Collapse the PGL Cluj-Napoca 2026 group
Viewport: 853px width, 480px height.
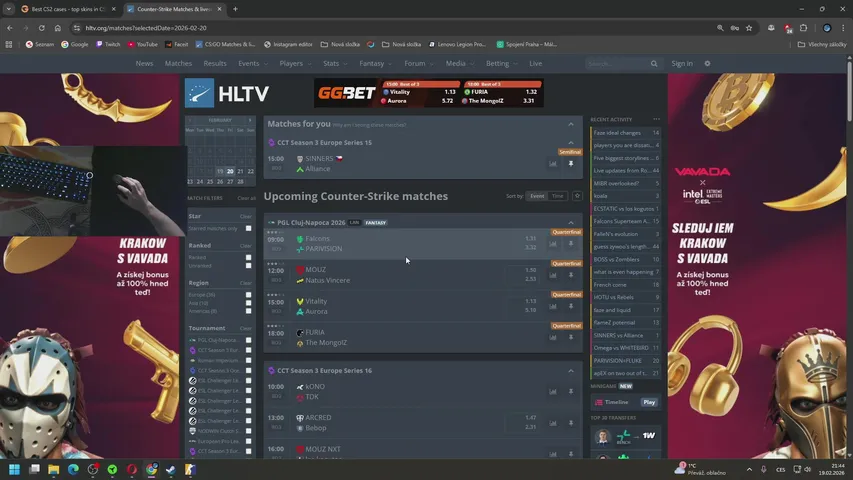(571, 223)
